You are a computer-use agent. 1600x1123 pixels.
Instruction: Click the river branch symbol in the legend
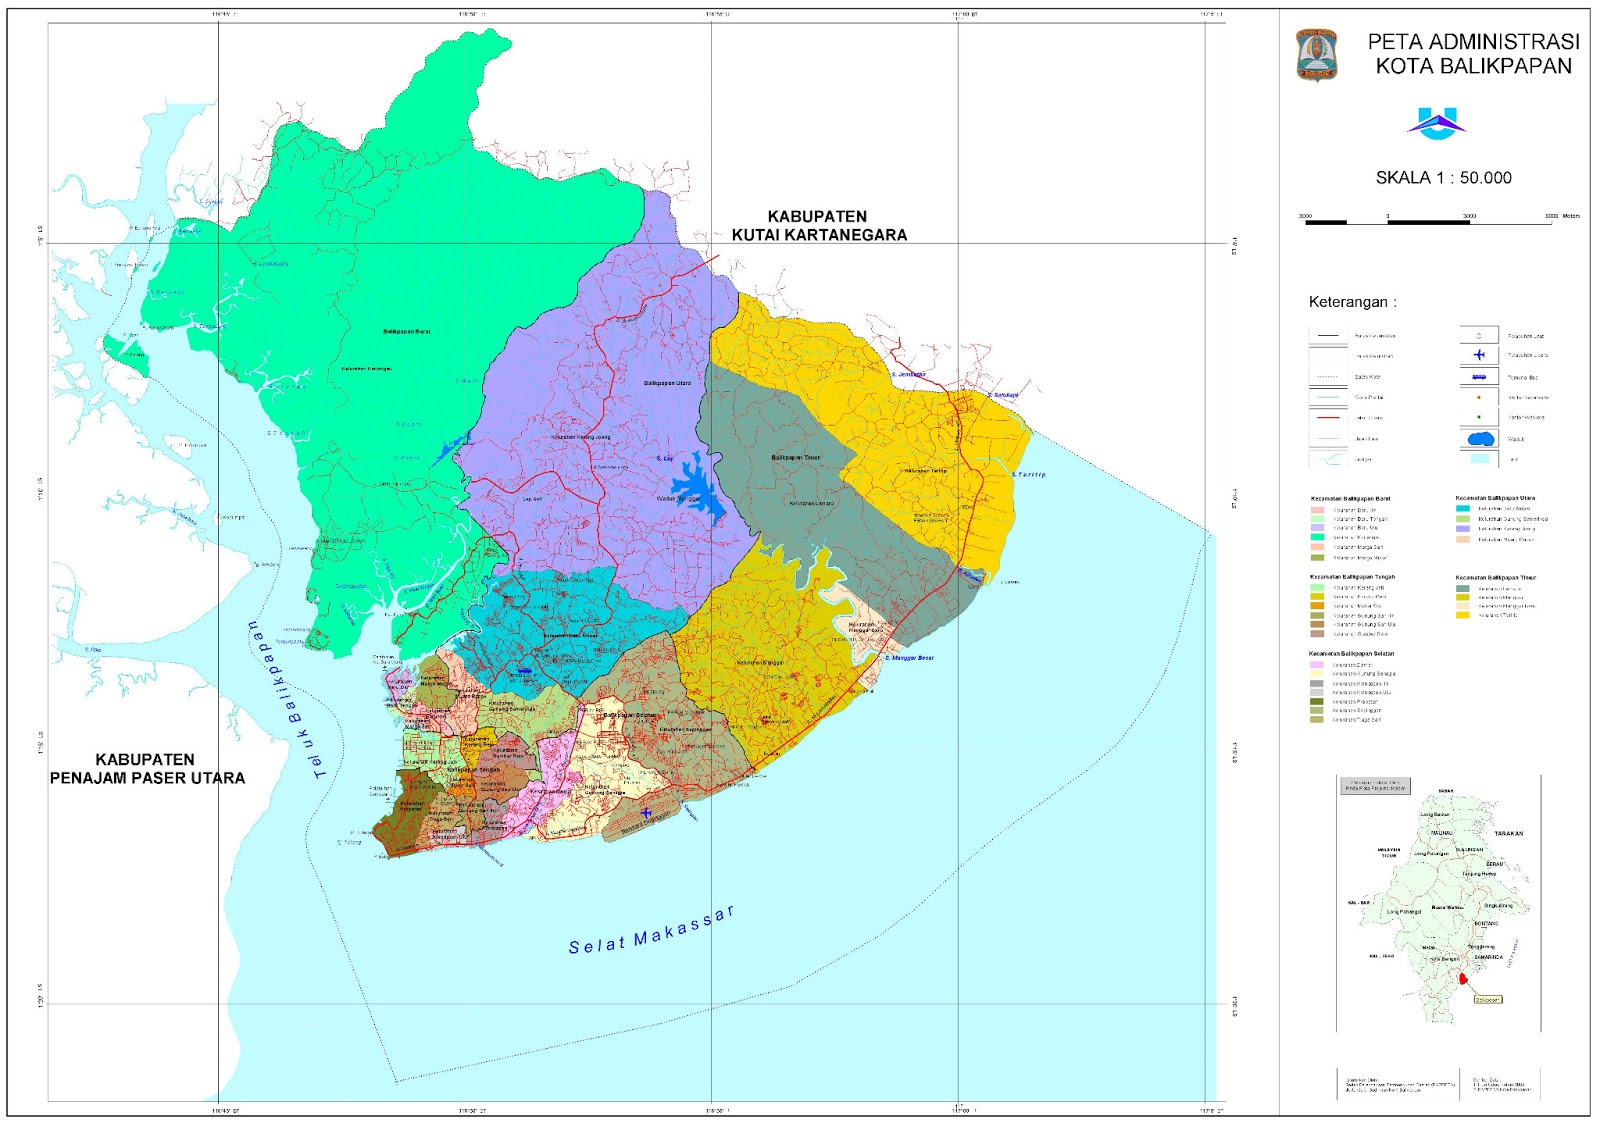1330,459
